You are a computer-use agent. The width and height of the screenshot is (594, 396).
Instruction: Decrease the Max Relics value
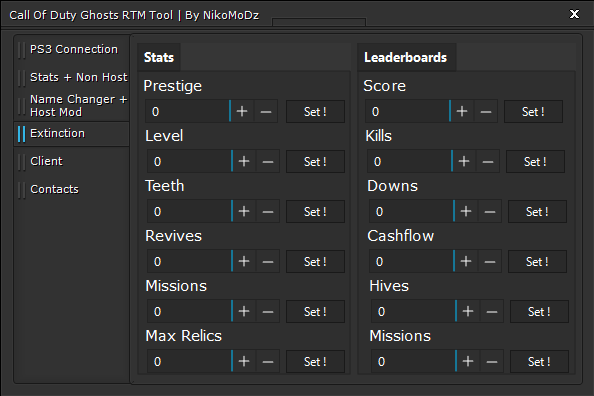point(268,362)
